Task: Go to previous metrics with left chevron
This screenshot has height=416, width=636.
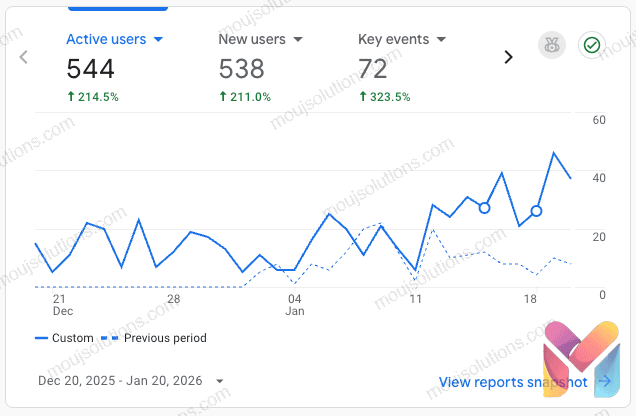Action: click(24, 57)
